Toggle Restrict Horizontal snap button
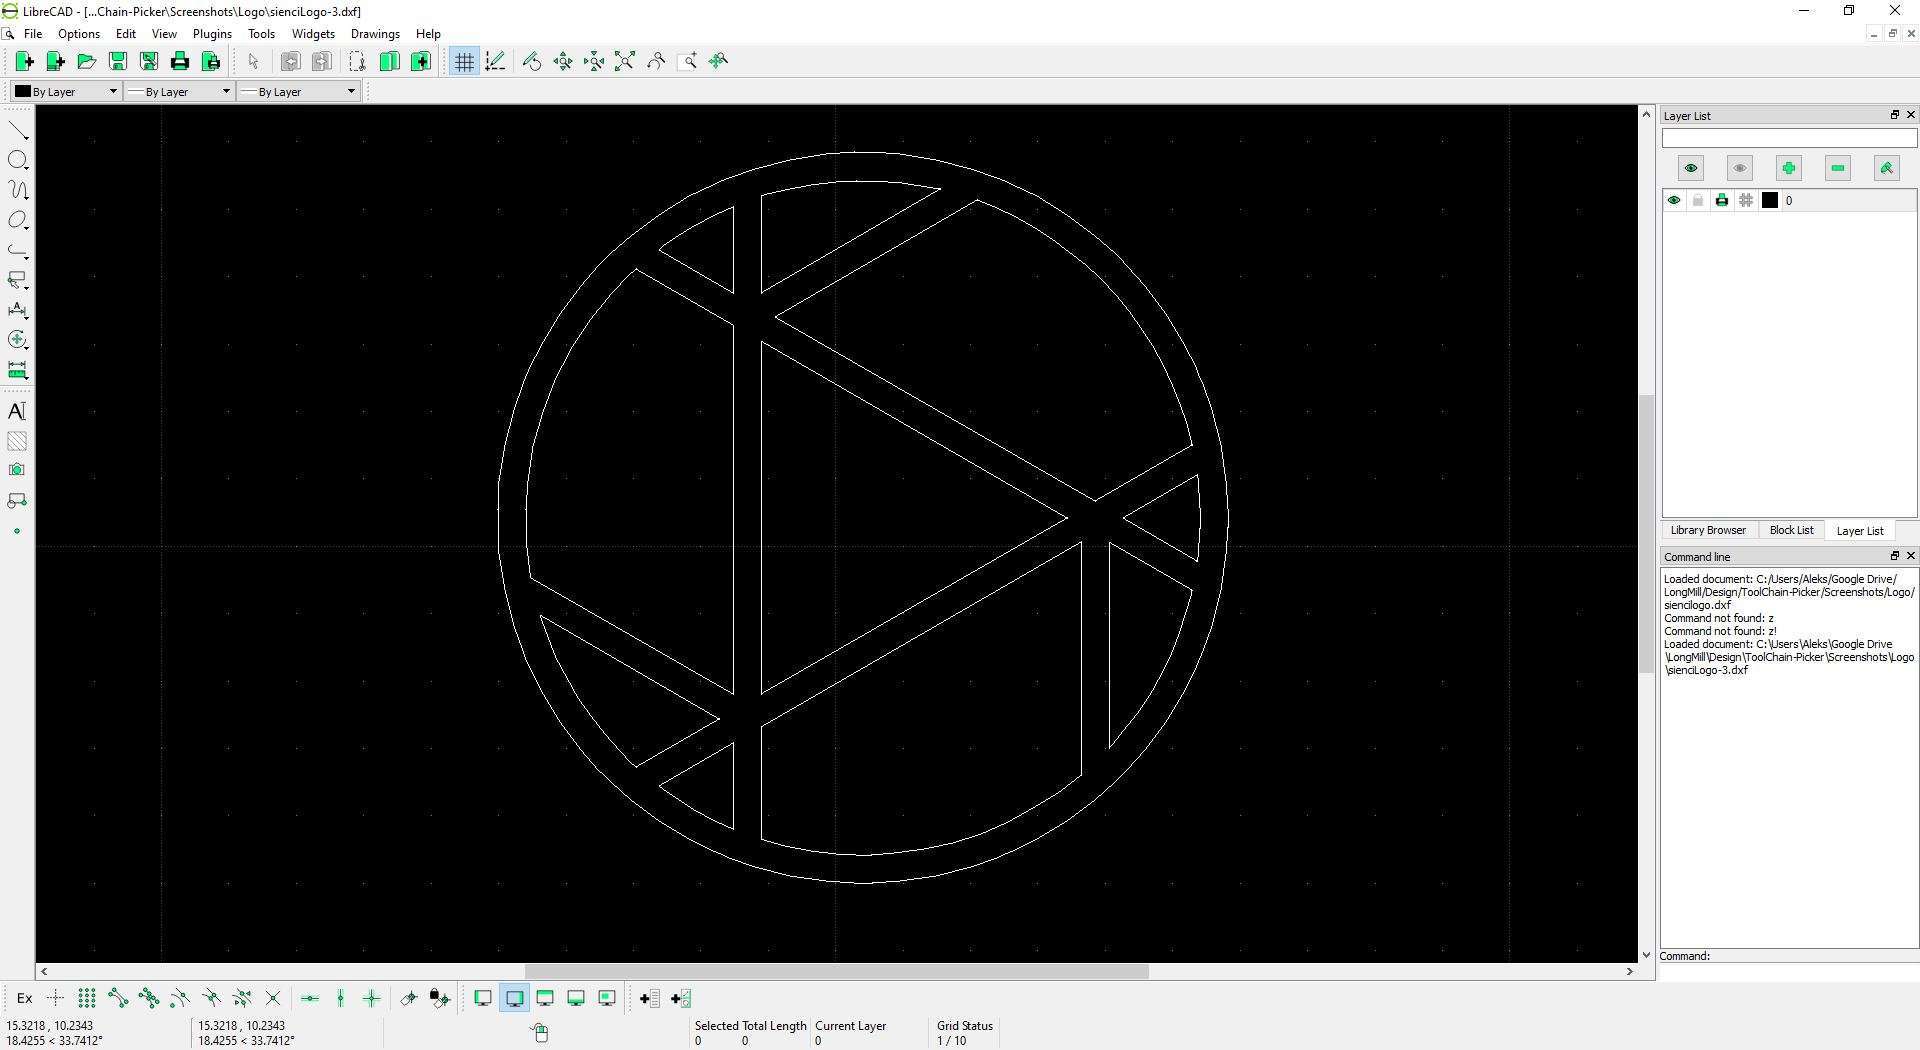The image size is (1920, 1050). point(310,999)
